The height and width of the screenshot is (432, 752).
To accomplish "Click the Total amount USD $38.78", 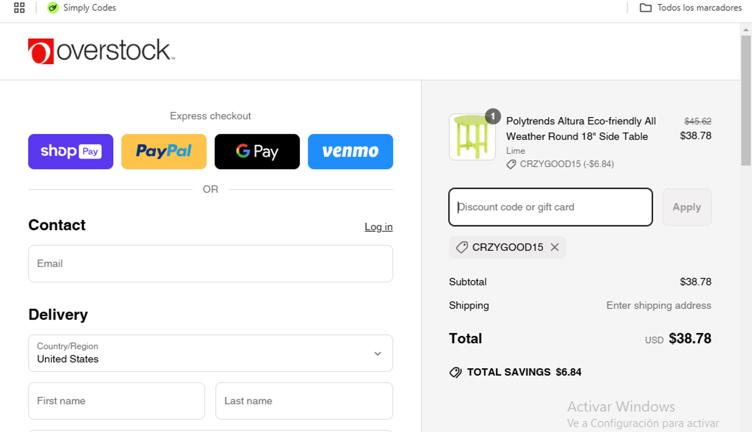I will pyautogui.click(x=678, y=339).
